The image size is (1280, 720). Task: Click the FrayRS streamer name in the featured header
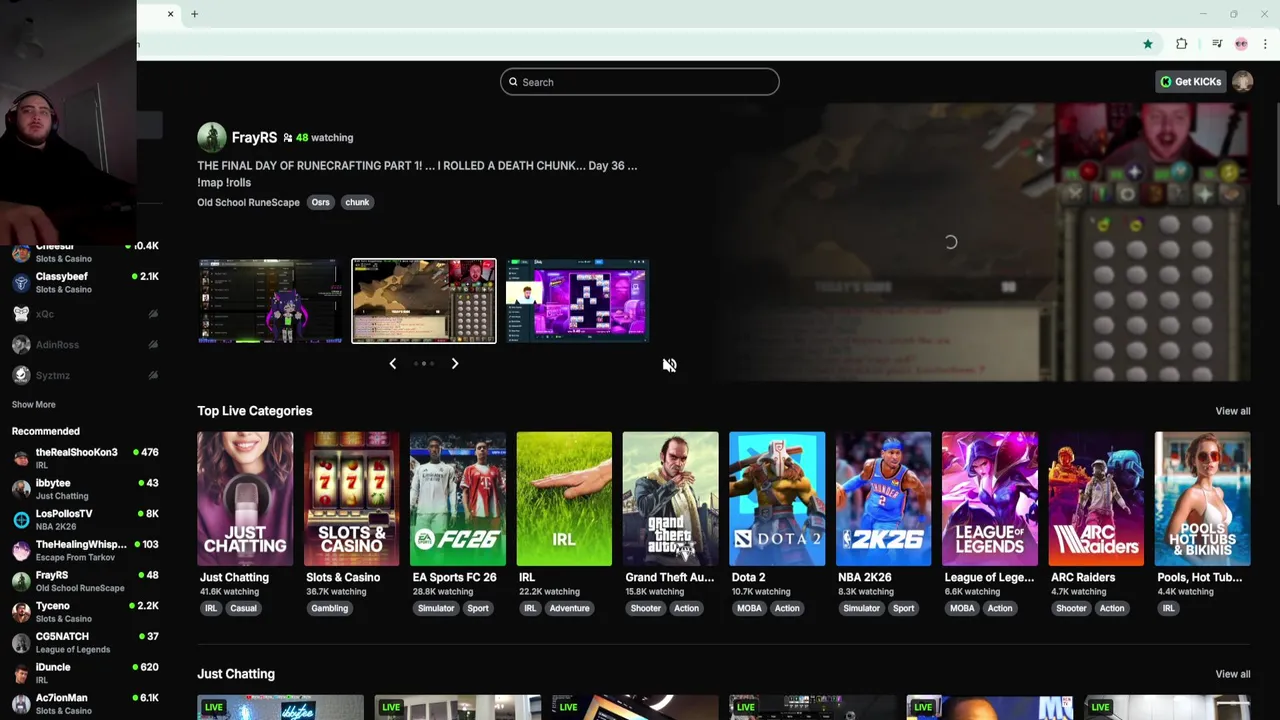254,138
